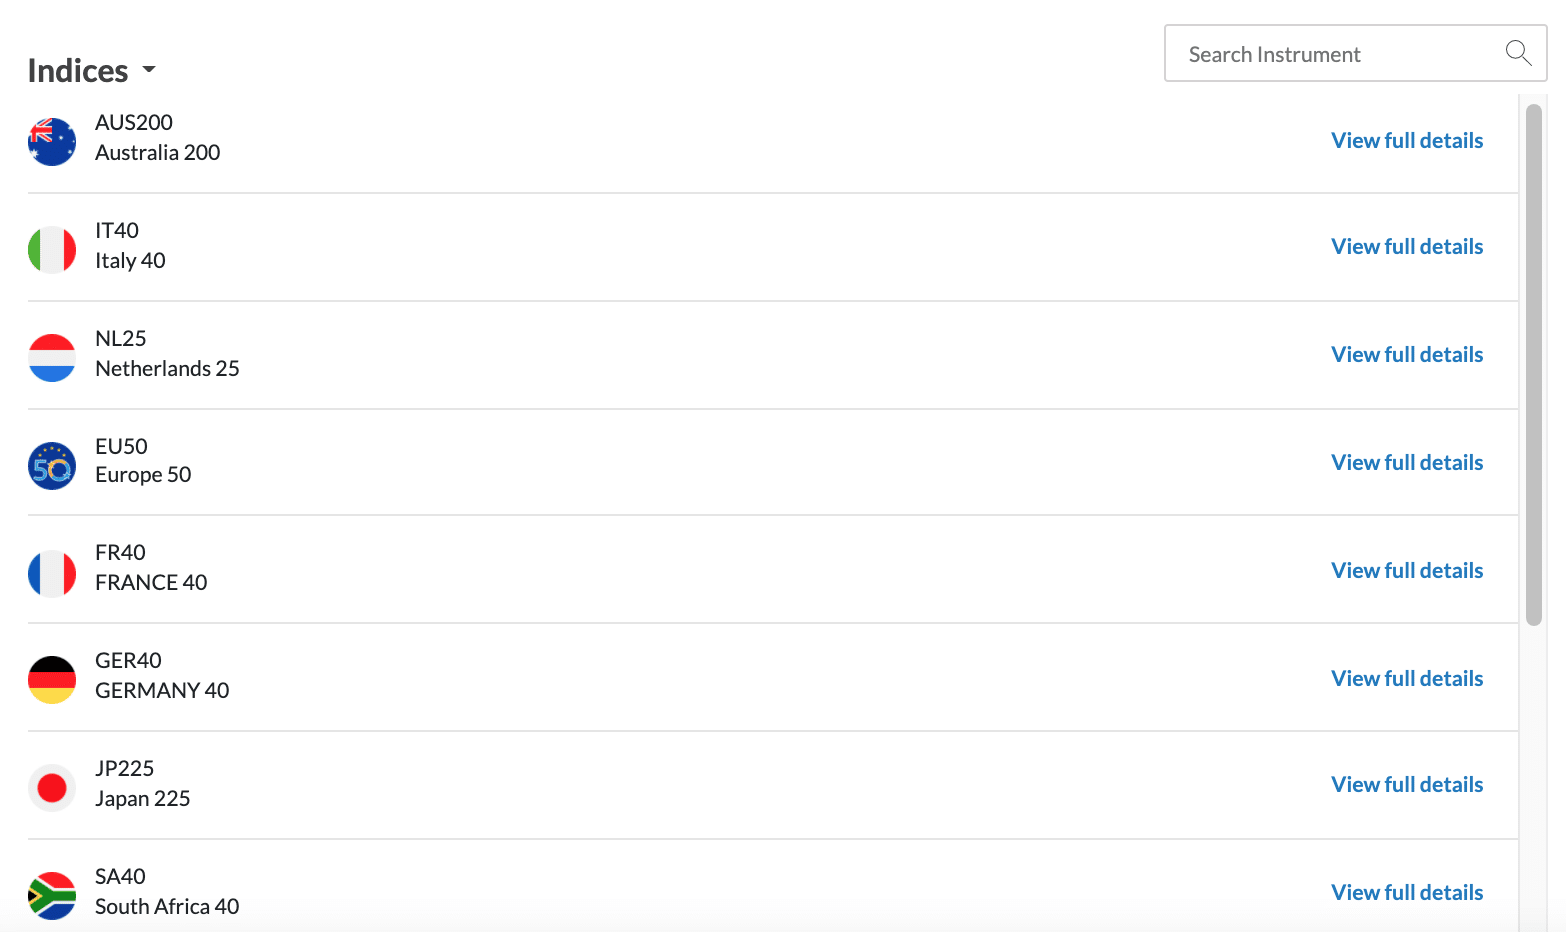
Task: Open FRANCE 40 full details link
Action: [x=1407, y=571]
